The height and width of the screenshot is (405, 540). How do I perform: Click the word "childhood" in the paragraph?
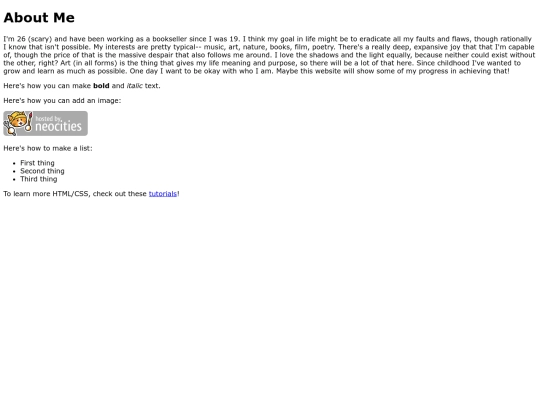tap(452, 63)
